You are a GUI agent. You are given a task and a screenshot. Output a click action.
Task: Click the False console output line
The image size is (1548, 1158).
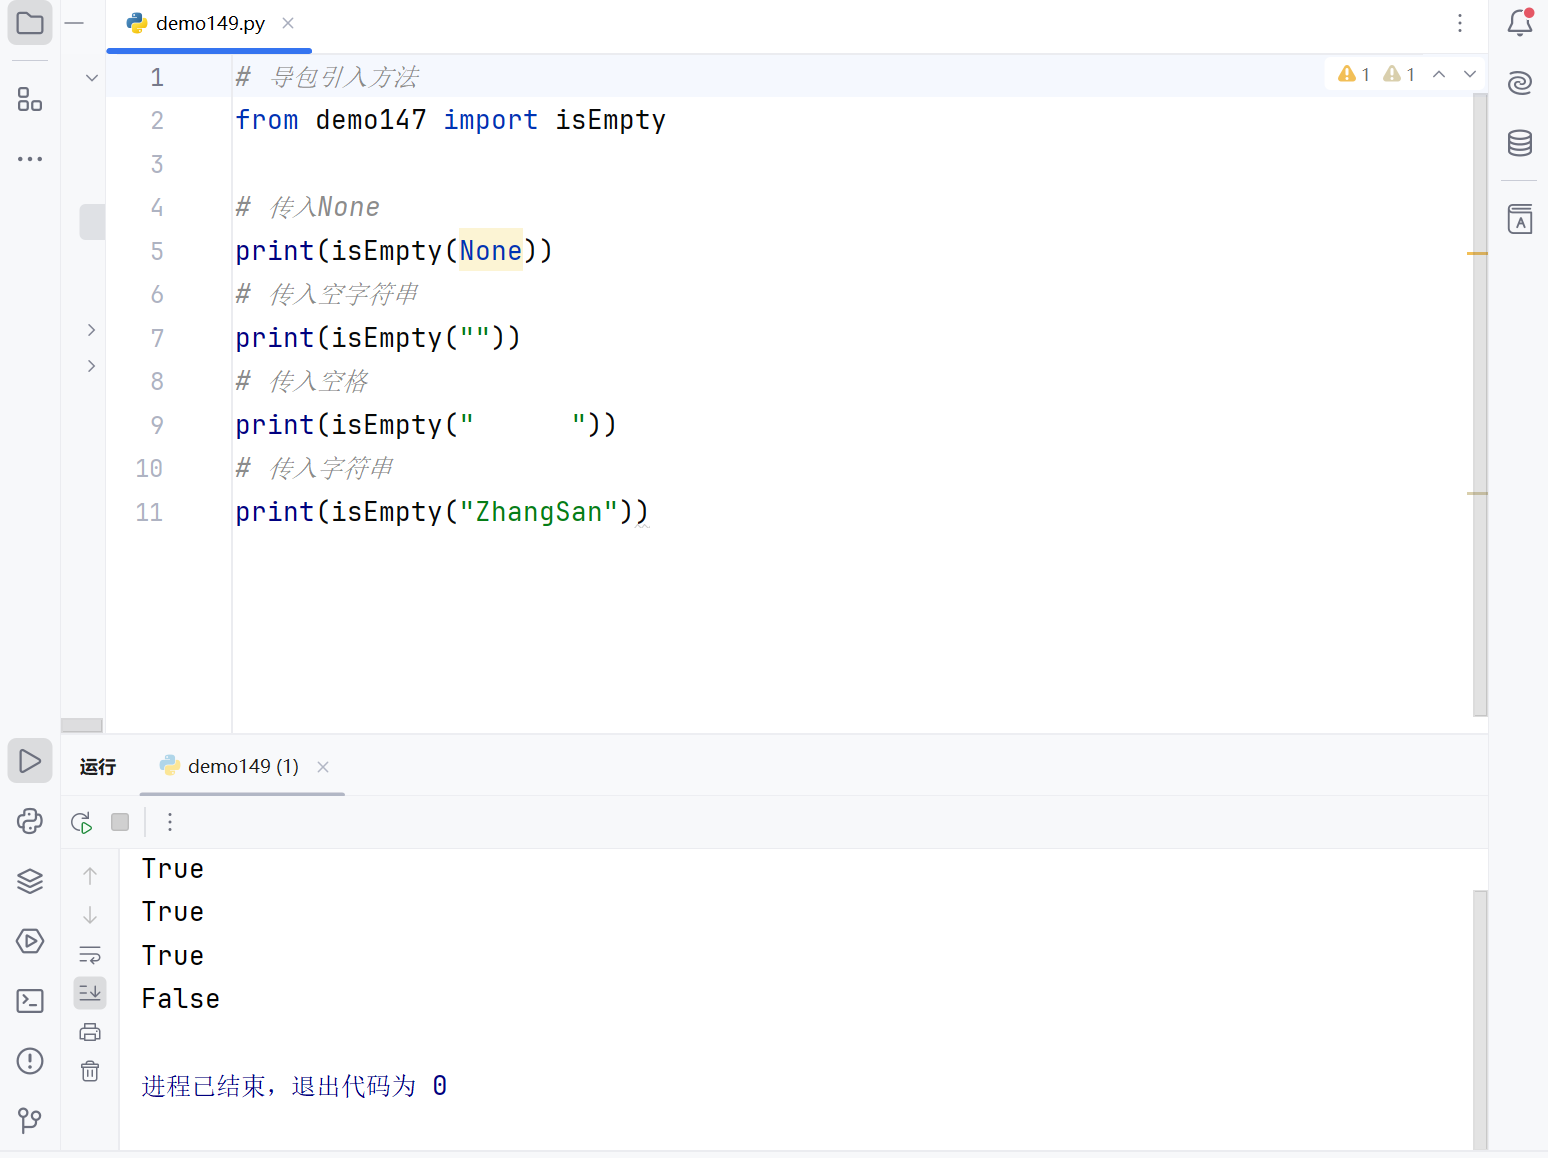pyautogui.click(x=181, y=999)
